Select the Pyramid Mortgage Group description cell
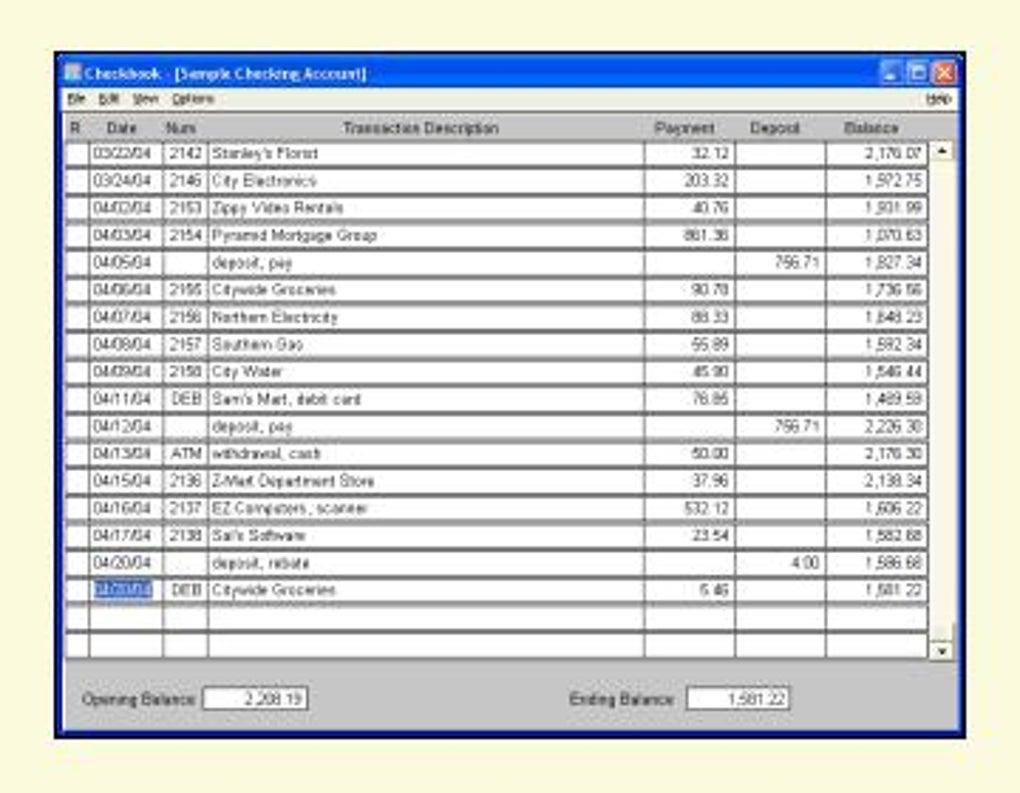The image size is (1020, 793). (426, 235)
